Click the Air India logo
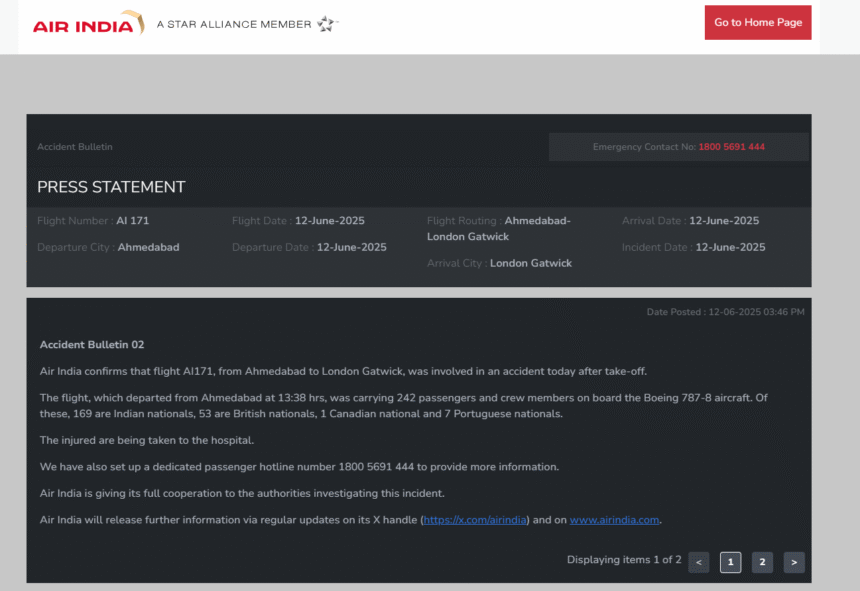This screenshot has width=860, height=591. tap(88, 23)
